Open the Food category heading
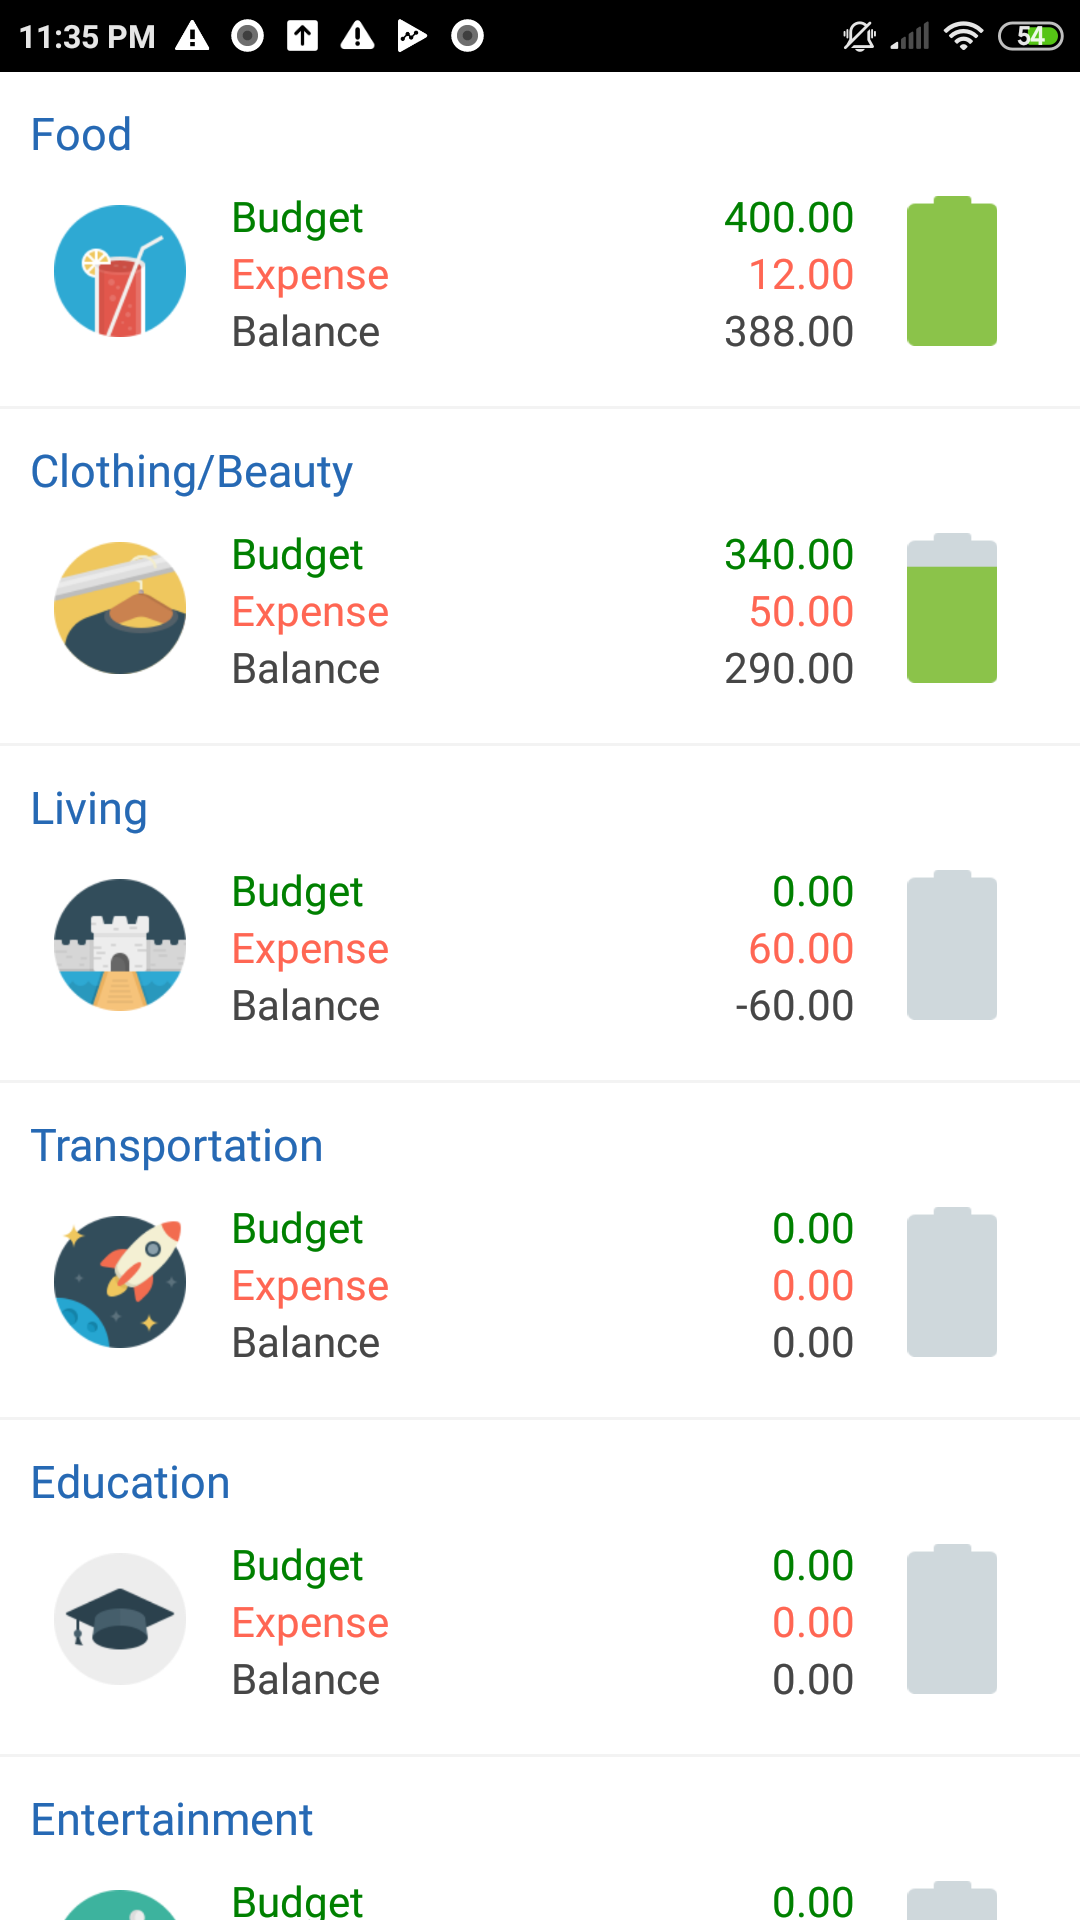 coord(81,135)
